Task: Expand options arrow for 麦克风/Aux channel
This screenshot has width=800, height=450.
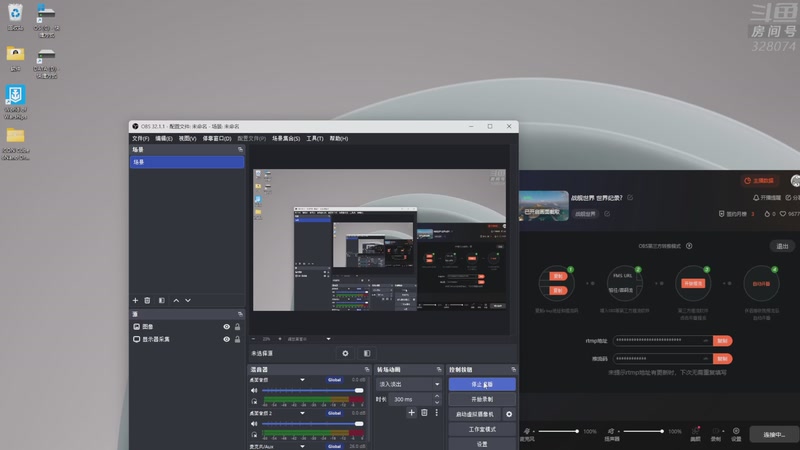Action: tap(303, 446)
